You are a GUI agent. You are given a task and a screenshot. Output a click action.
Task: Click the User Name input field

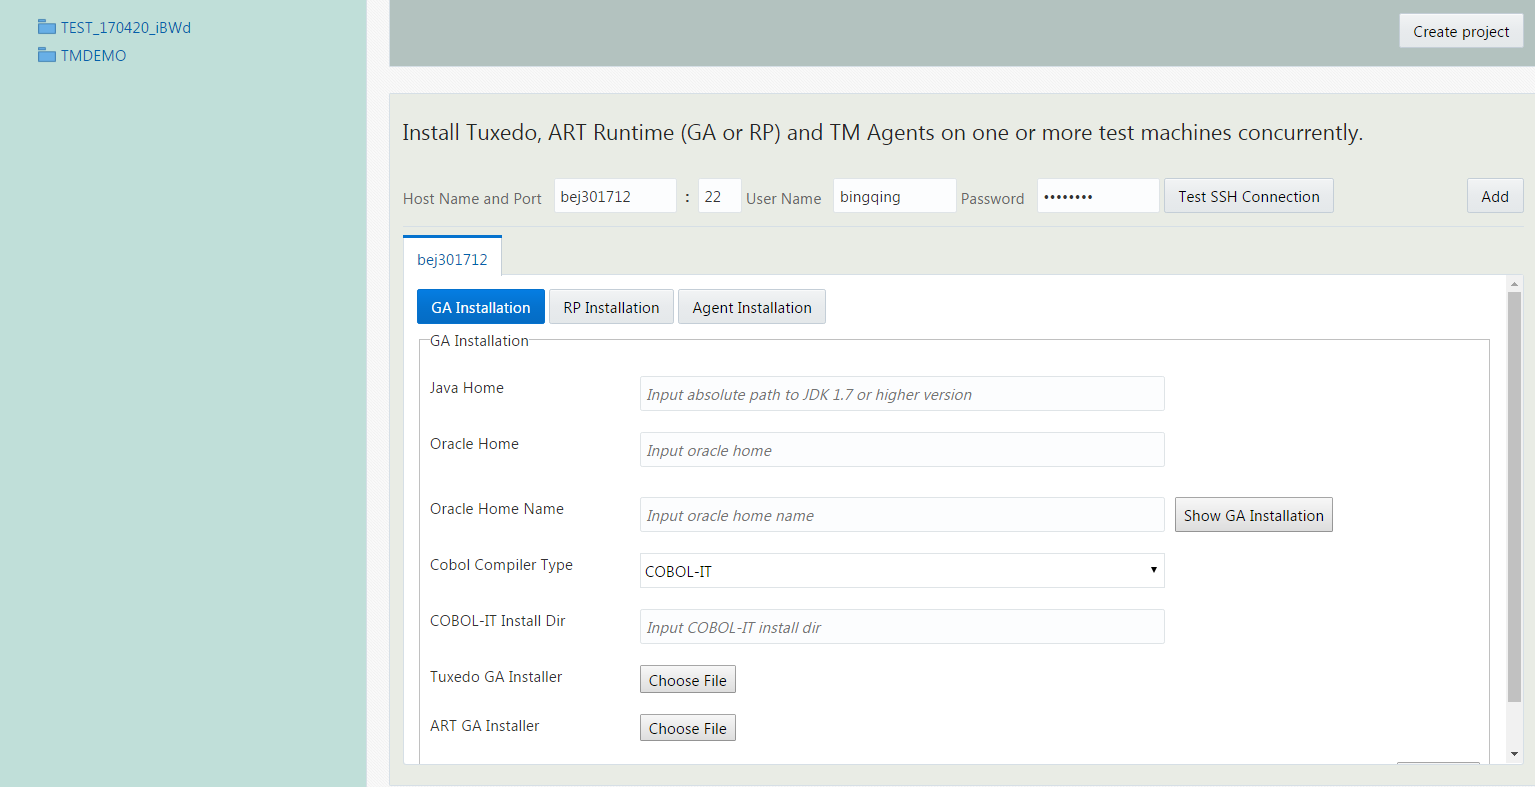coord(894,196)
